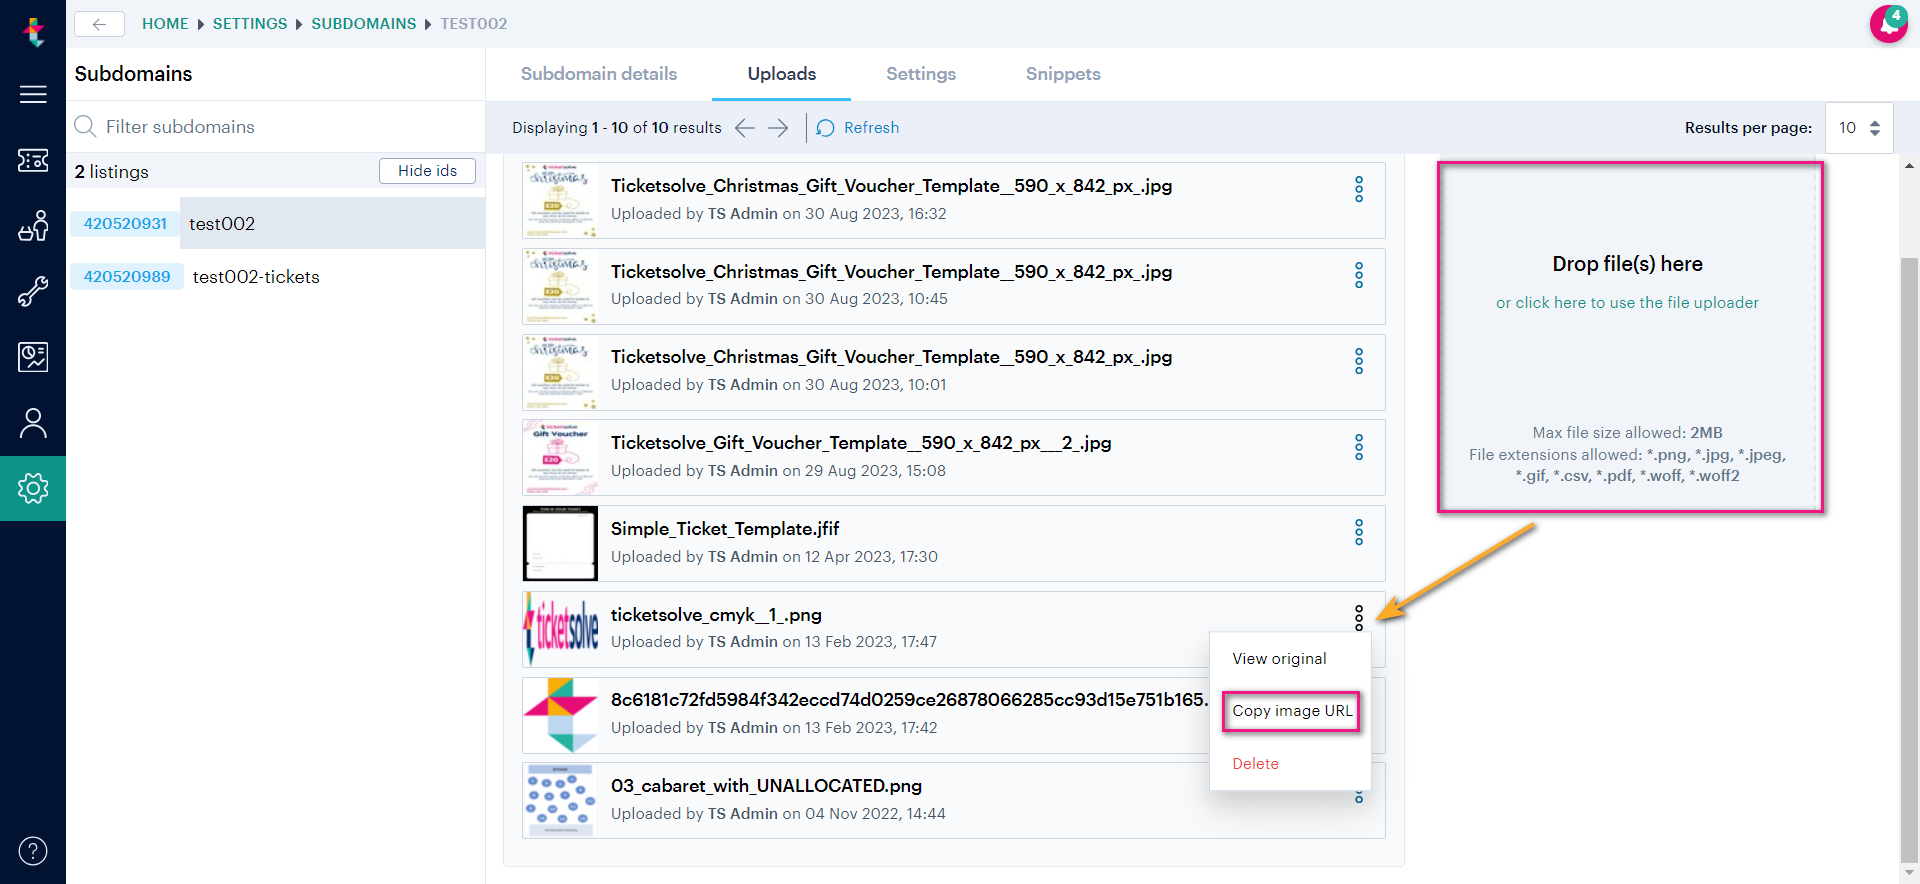Viewport: 1920px width, 884px height.
Task: Open Simple_Ticket_Template.jfif thumbnail
Action: coord(560,544)
